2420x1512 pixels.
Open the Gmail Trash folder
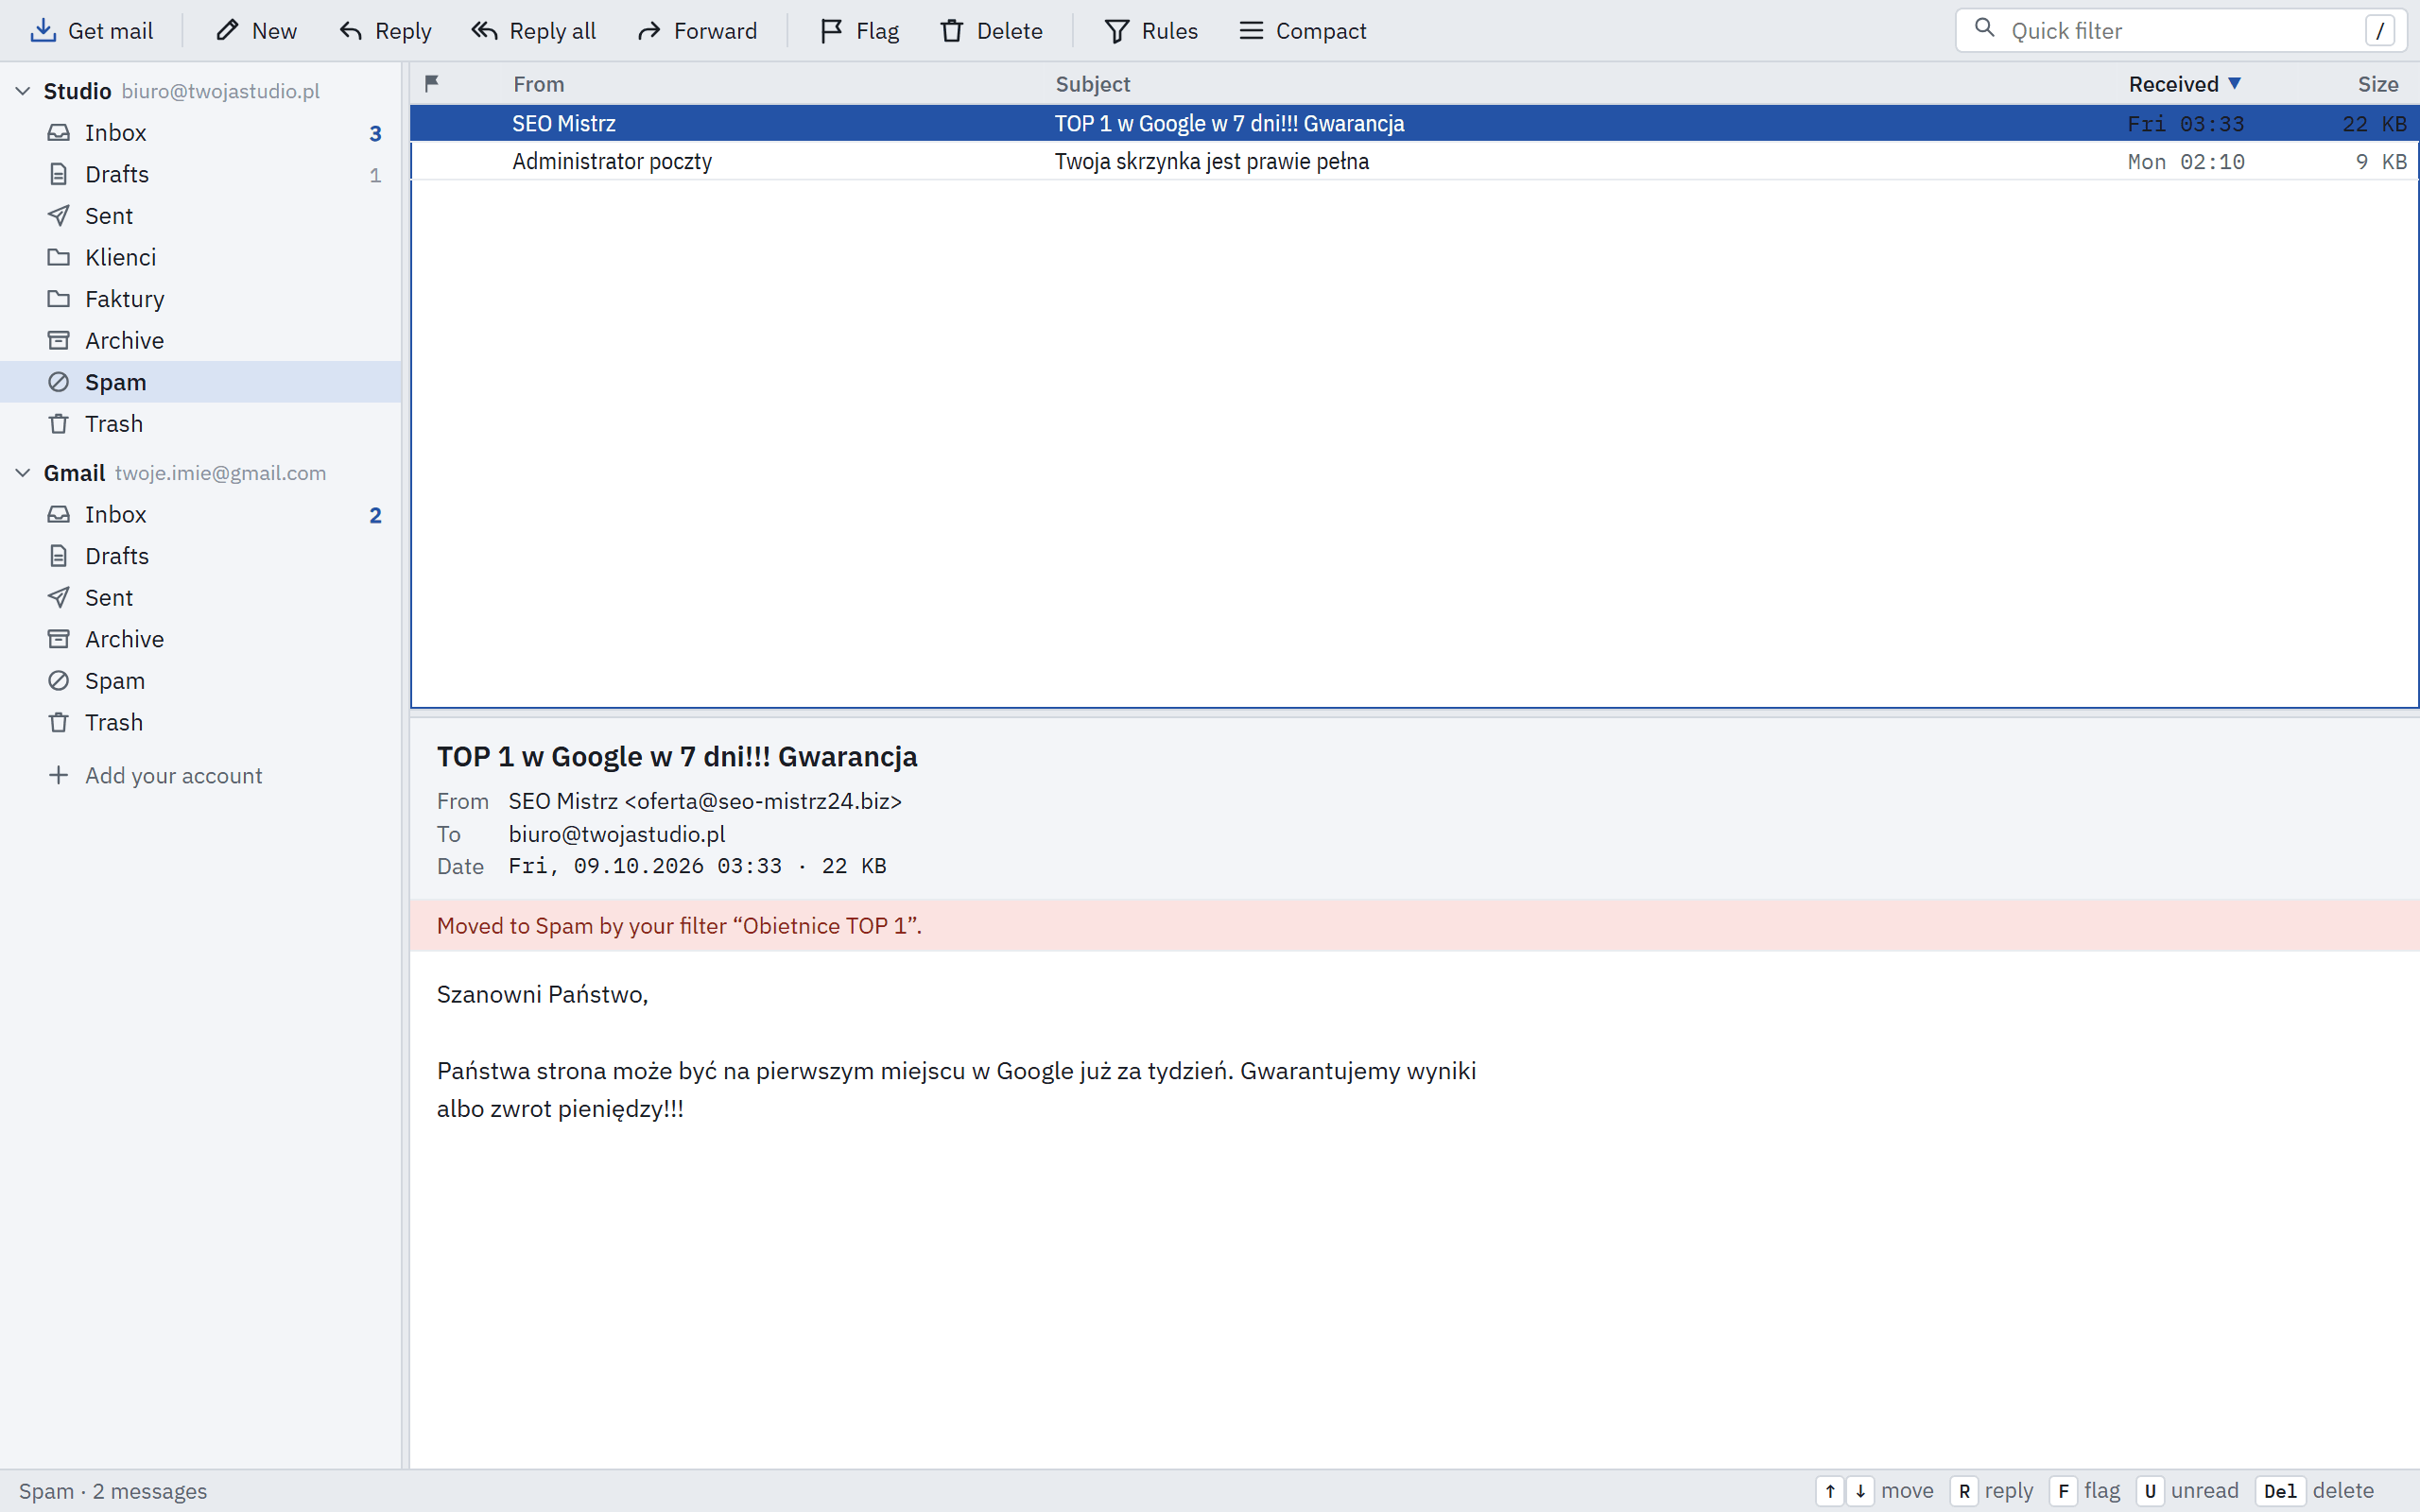tap(200, 722)
